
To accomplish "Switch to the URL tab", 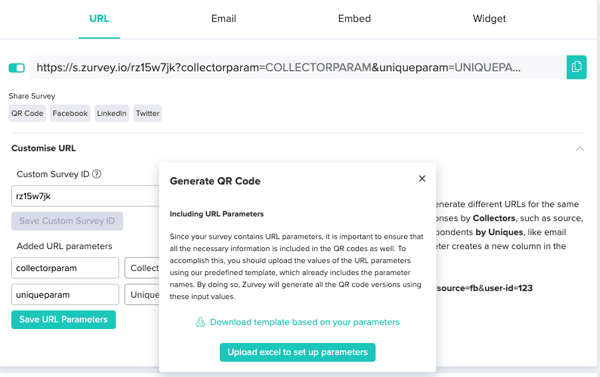I will (99, 19).
